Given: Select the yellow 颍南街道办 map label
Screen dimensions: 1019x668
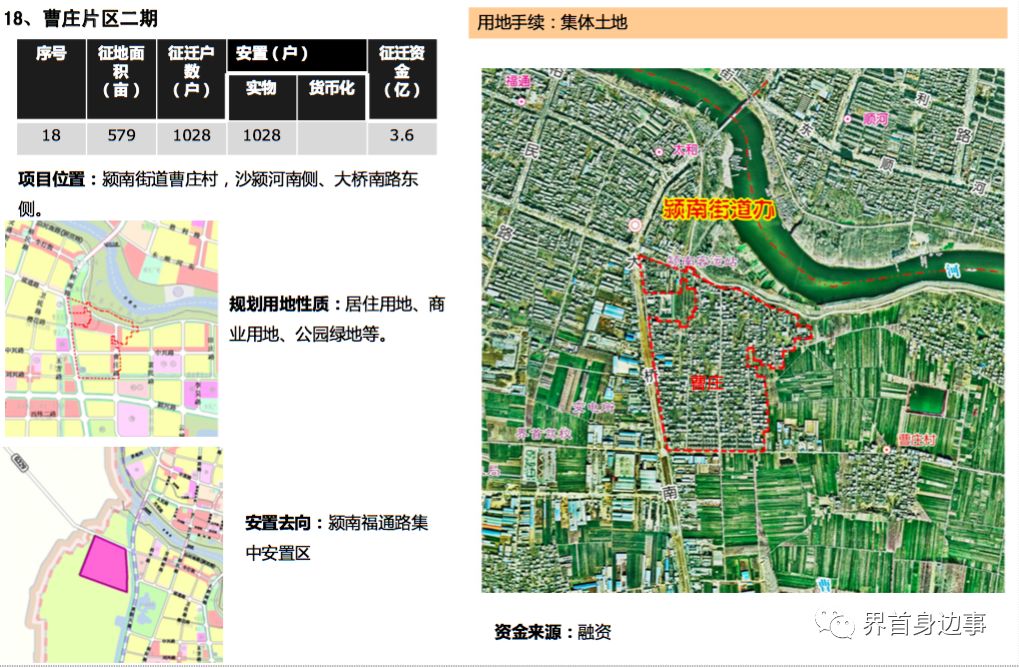Looking at the screenshot, I should [x=719, y=209].
